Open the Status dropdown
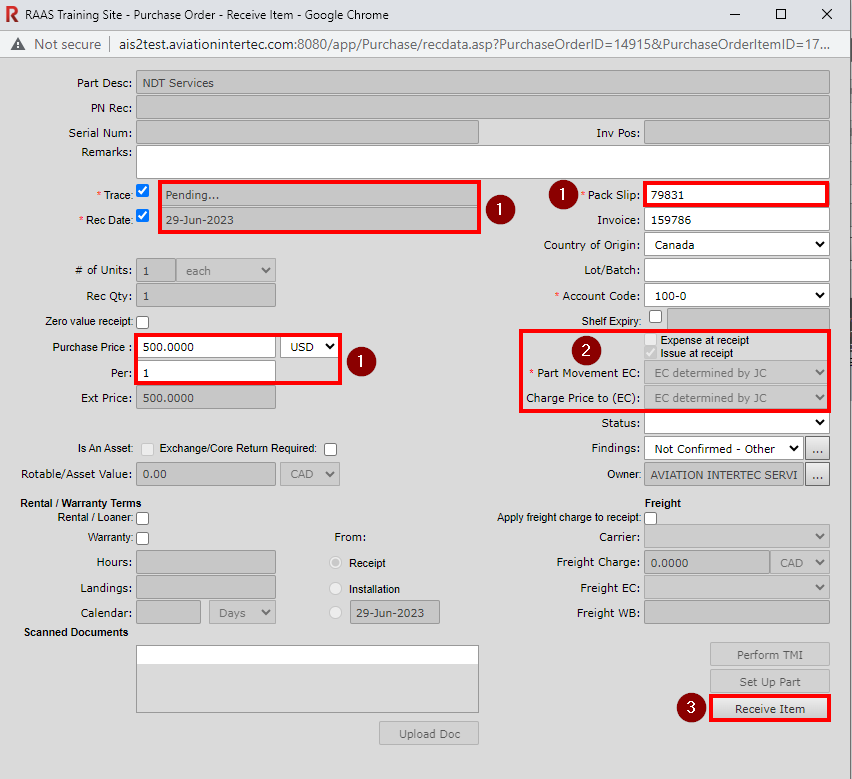The height and width of the screenshot is (779, 852). pos(736,424)
